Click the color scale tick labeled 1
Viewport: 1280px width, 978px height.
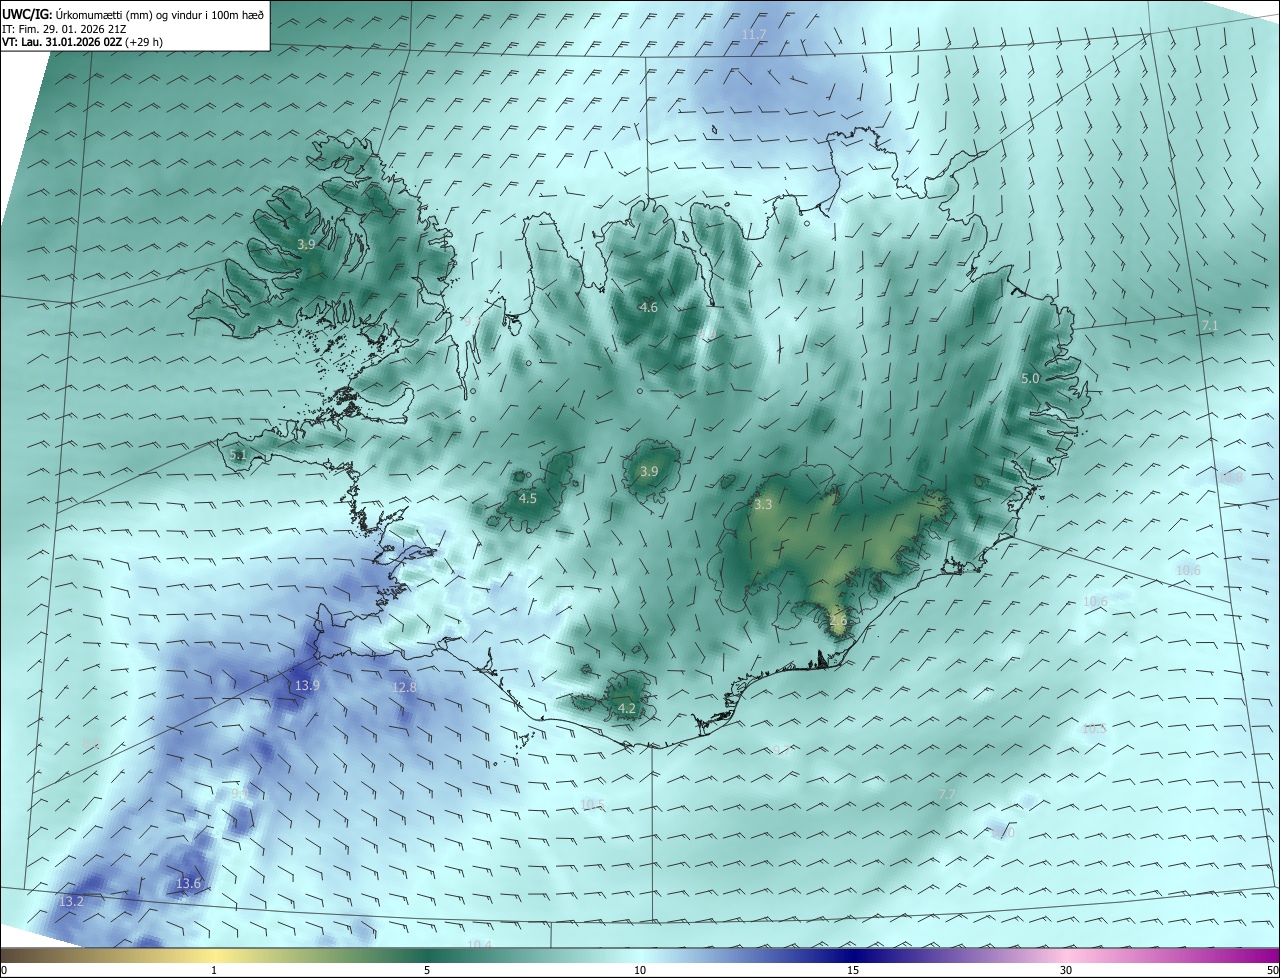pos(214,970)
